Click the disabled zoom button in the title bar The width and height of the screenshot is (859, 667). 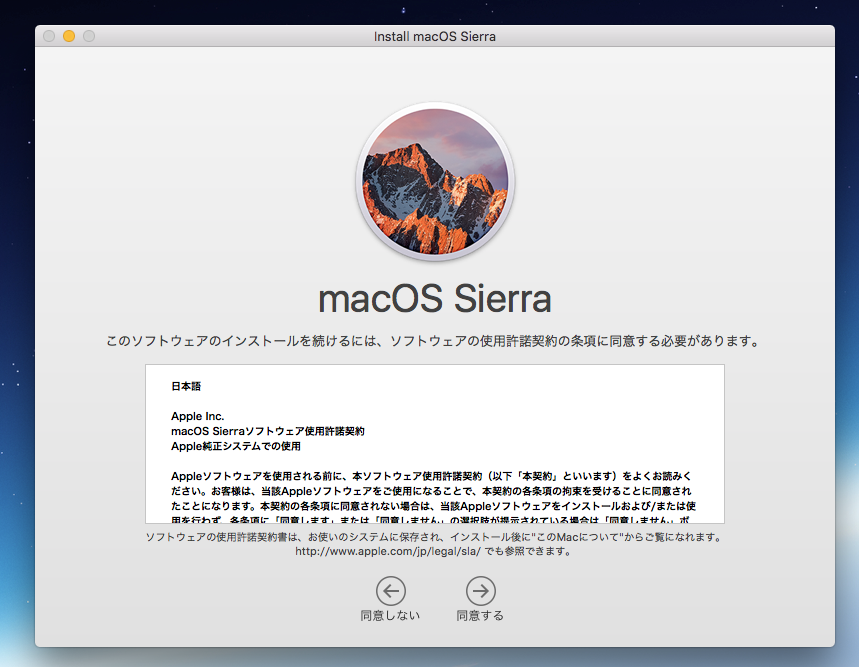pyautogui.click(x=89, y=36)
